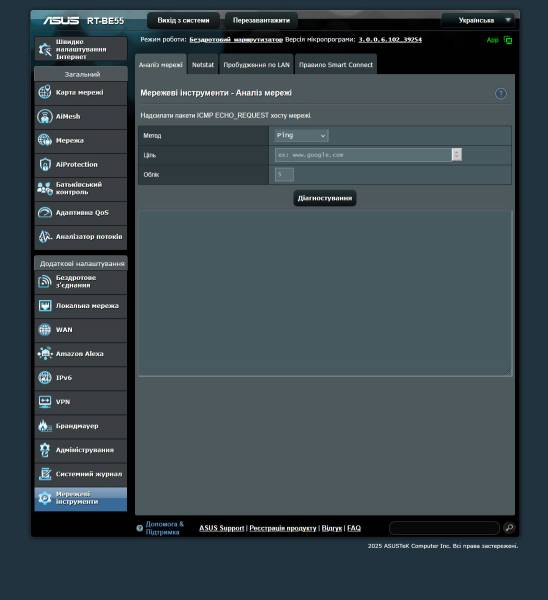Open the FAQ link
This screenshot has height=600, width=548.
coord(354,528)
